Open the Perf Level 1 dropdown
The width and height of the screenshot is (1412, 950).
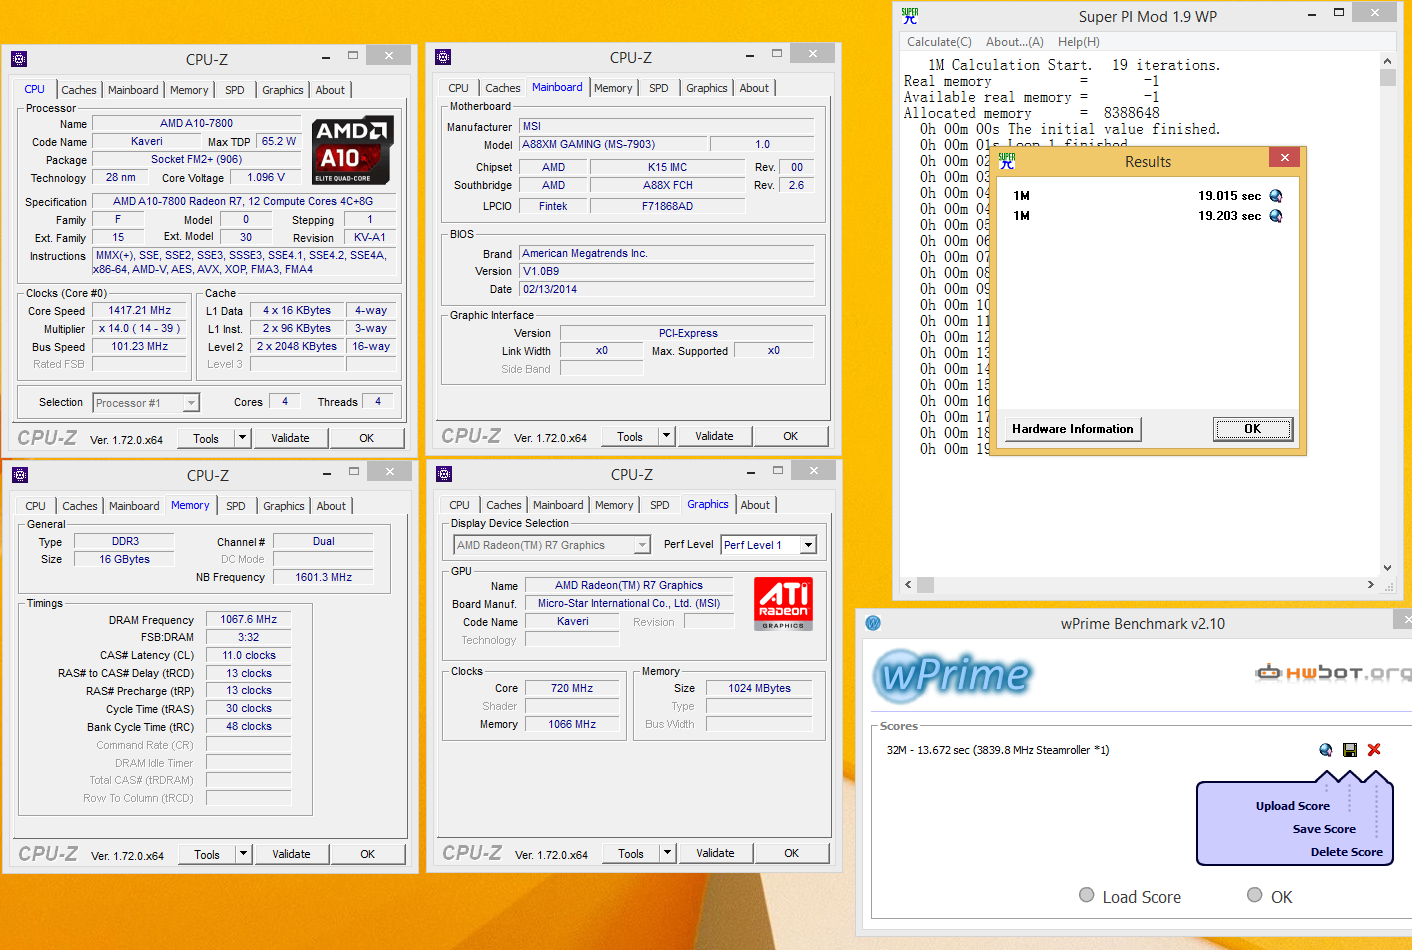point(808,545)
